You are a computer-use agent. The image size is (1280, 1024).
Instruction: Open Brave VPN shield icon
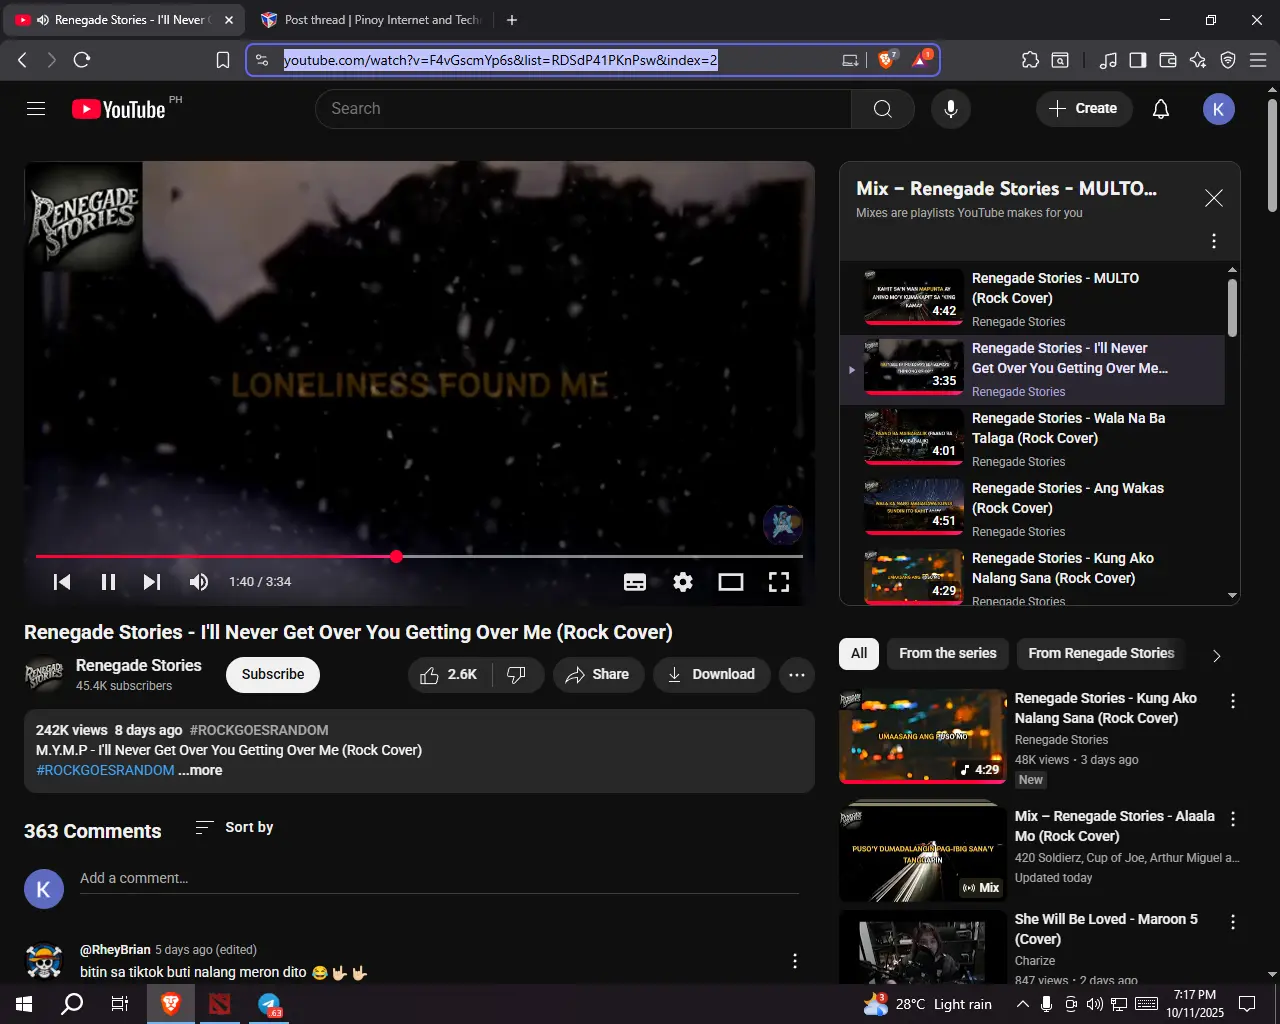coord(1228,60)
